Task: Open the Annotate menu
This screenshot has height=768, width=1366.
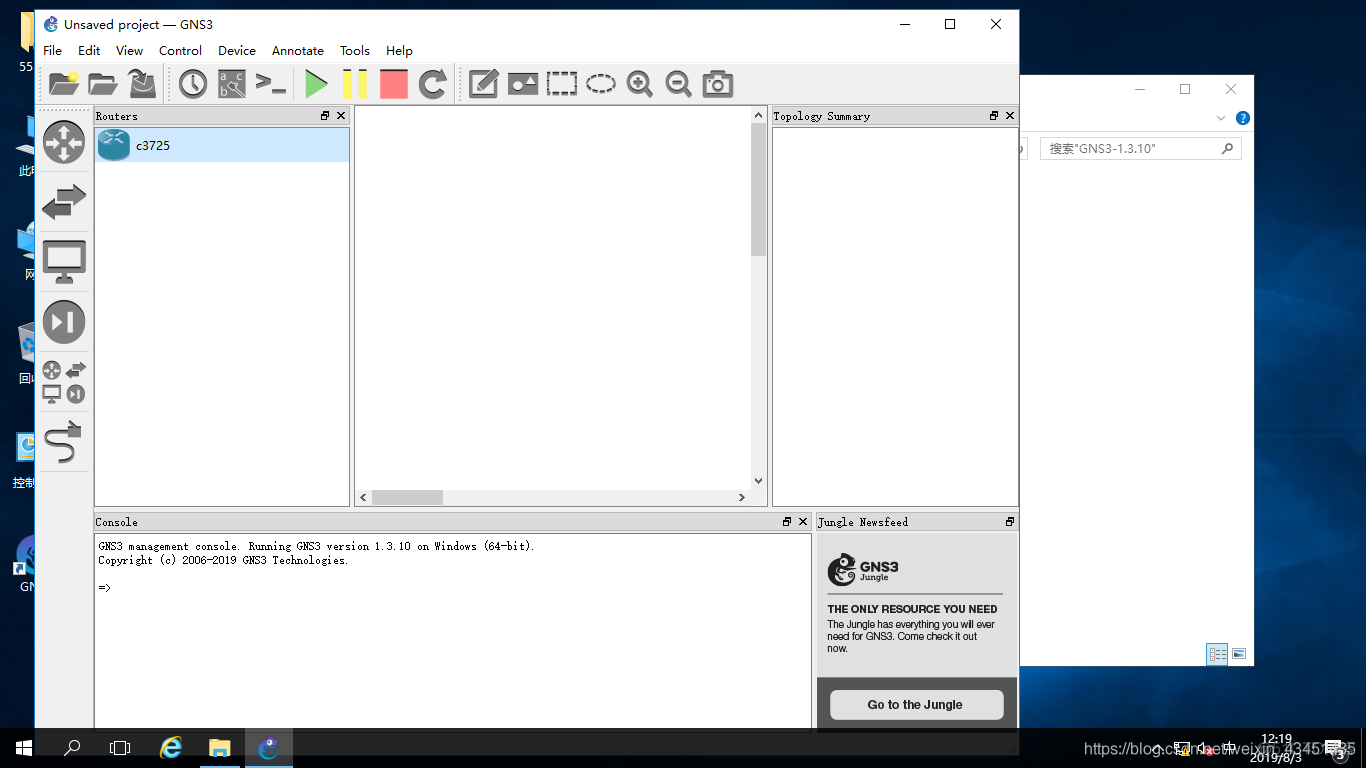Action: [298, 50]
